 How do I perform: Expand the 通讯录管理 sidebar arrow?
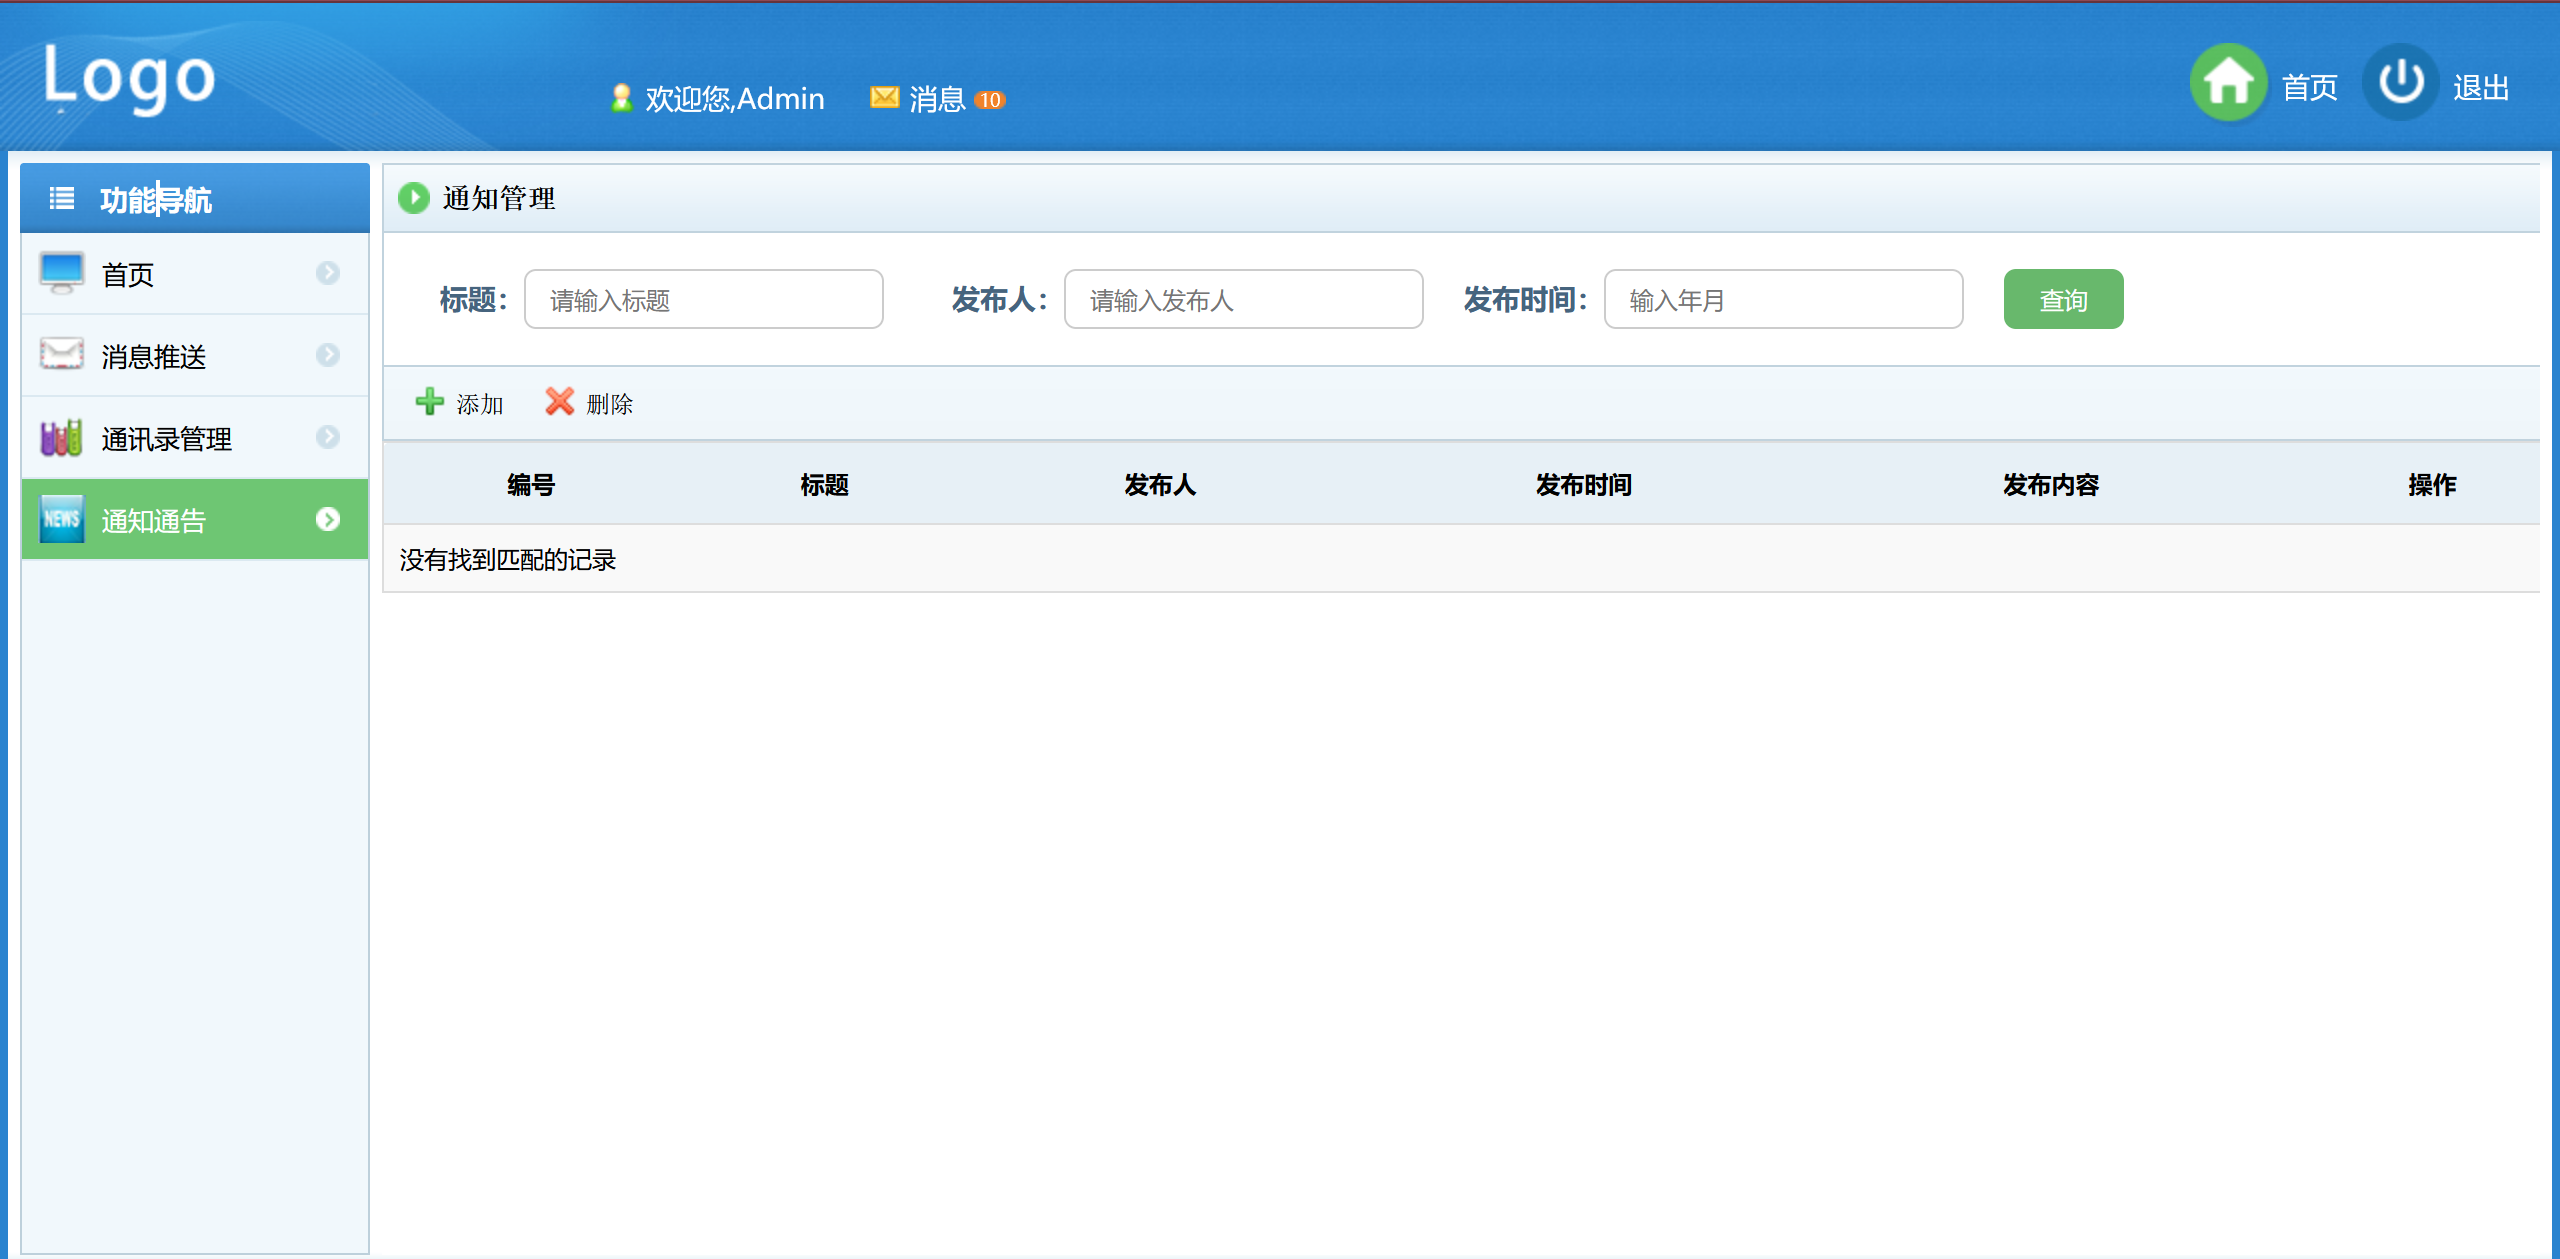coord(328,437)
